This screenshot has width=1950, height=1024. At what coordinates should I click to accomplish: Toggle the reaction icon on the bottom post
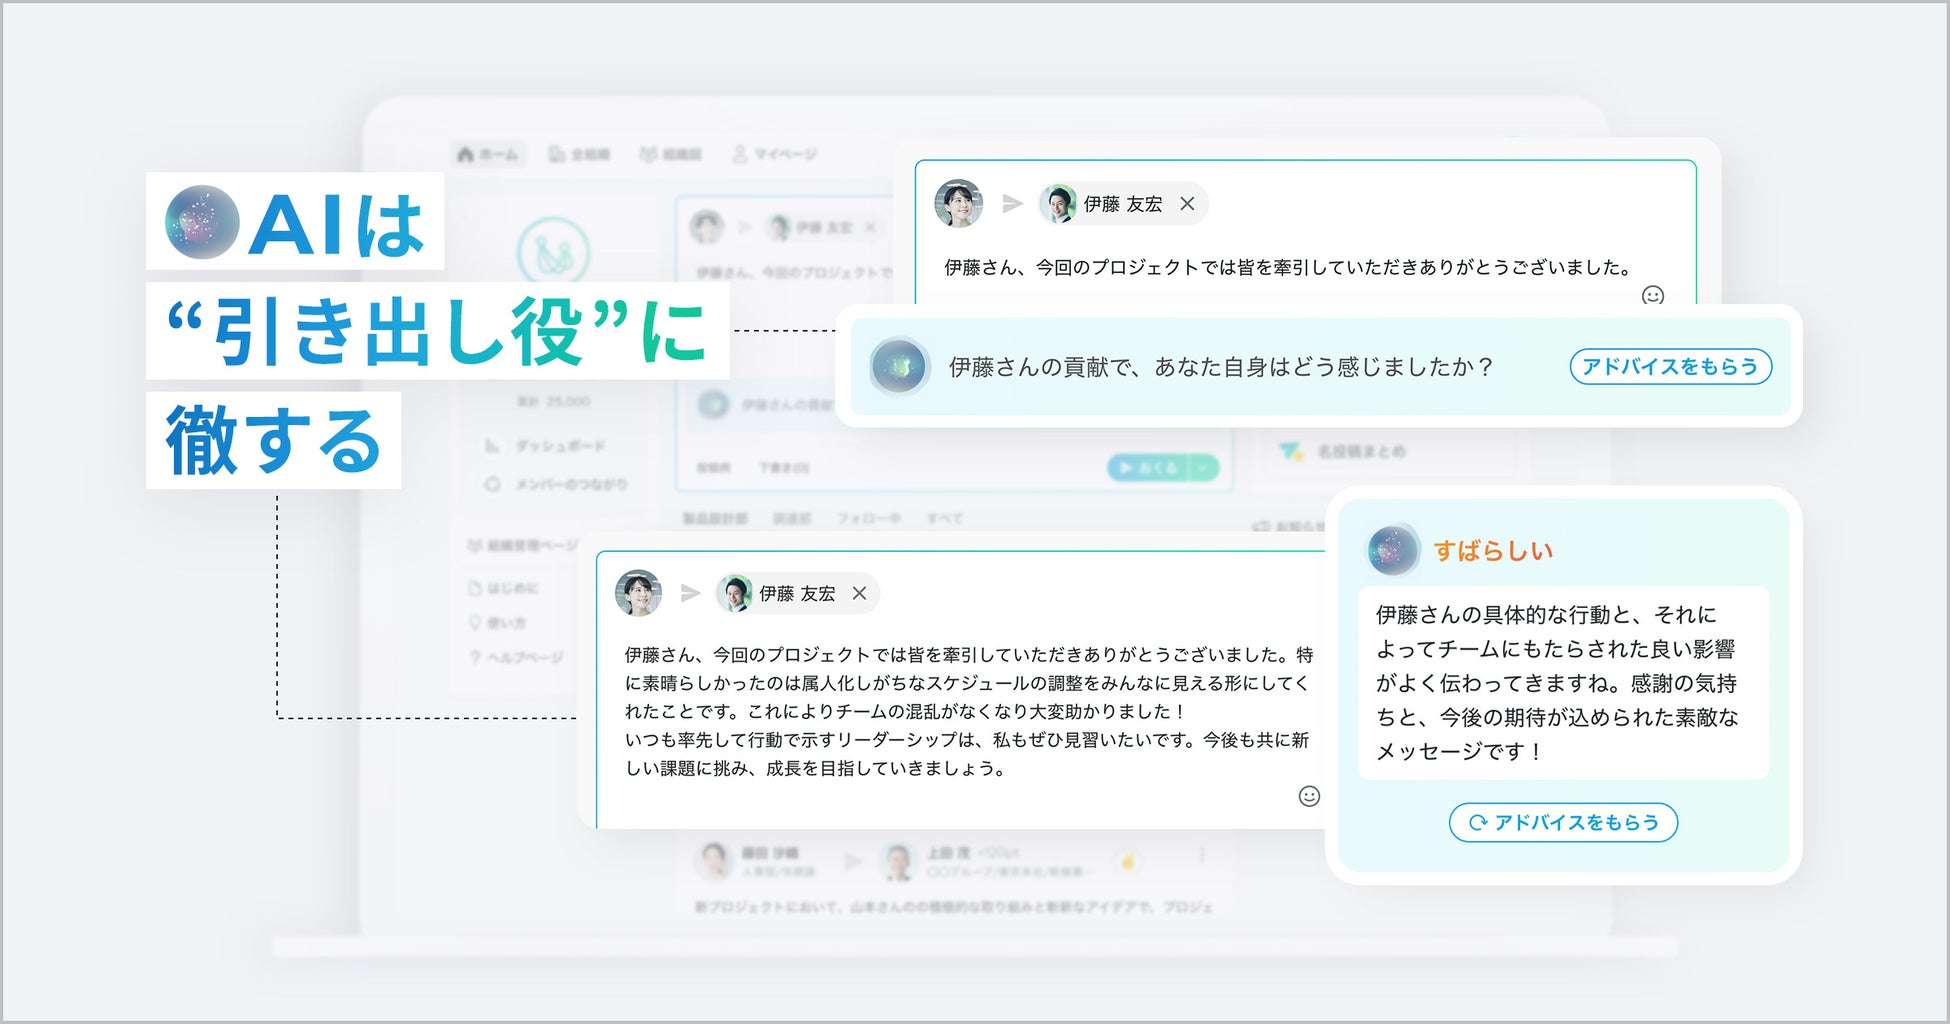click(x=1128, y=862)
